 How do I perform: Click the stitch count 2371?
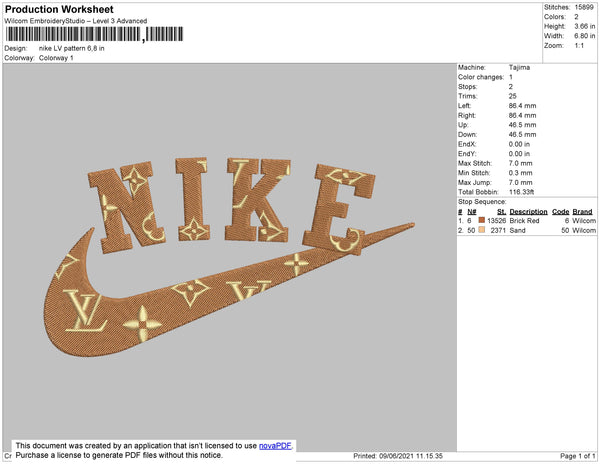tap(498, 230)
